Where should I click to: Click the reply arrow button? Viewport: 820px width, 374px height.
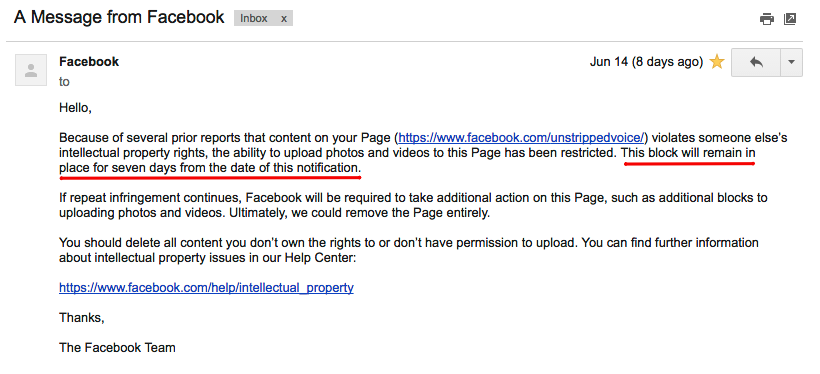(x=756, y=62)
